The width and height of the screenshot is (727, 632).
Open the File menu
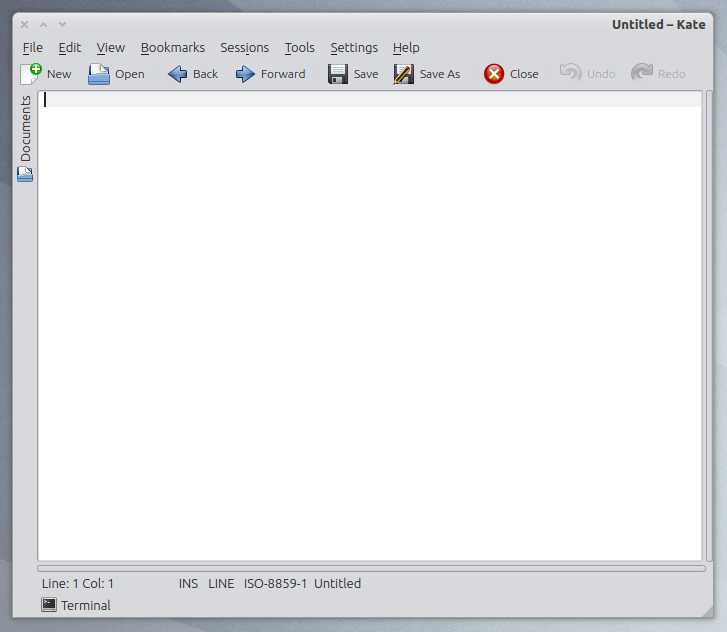pyautogui.click(x=32, y=48)
